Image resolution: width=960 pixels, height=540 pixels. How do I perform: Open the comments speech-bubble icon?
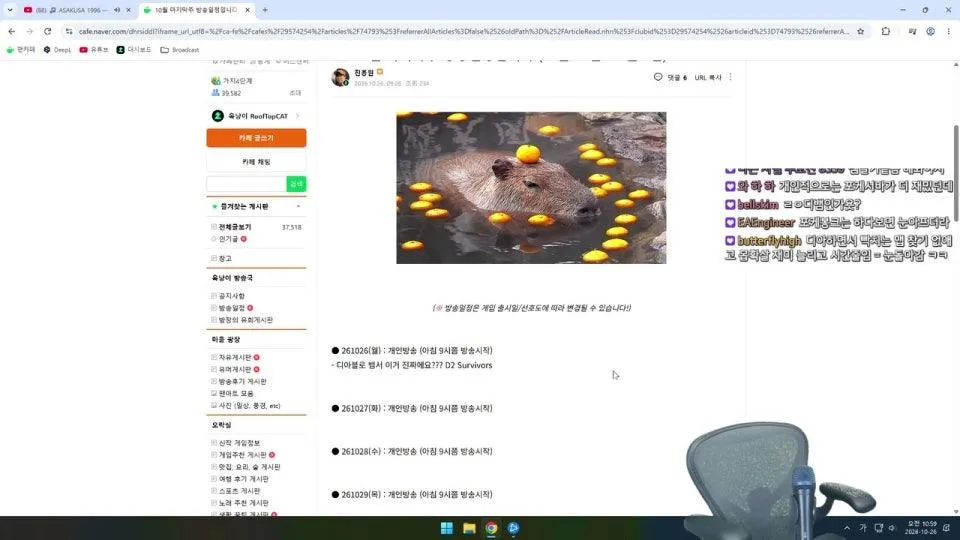click(x=658, y=77)
